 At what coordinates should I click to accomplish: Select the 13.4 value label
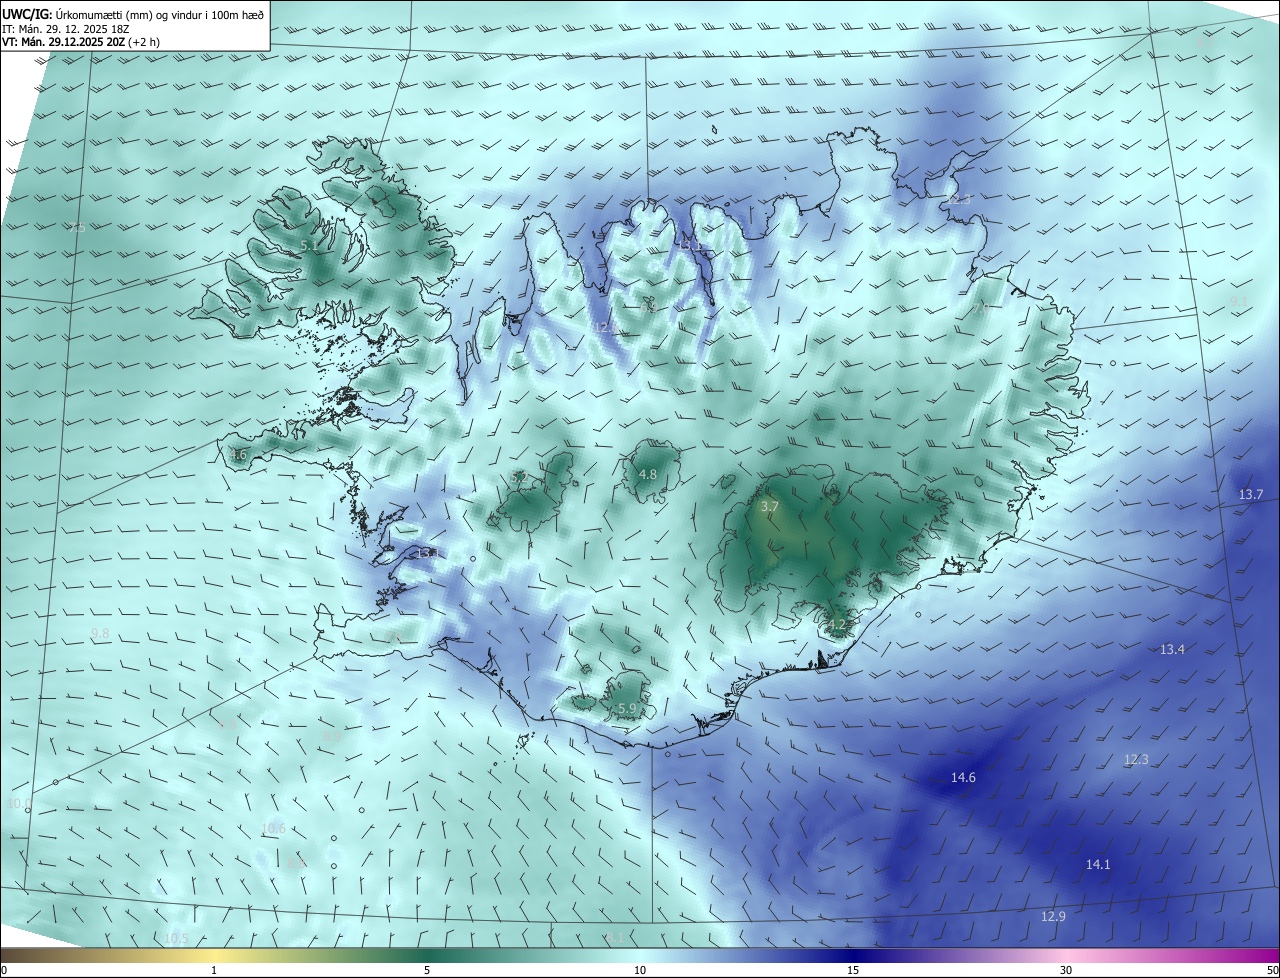(x=1172, y=649)
